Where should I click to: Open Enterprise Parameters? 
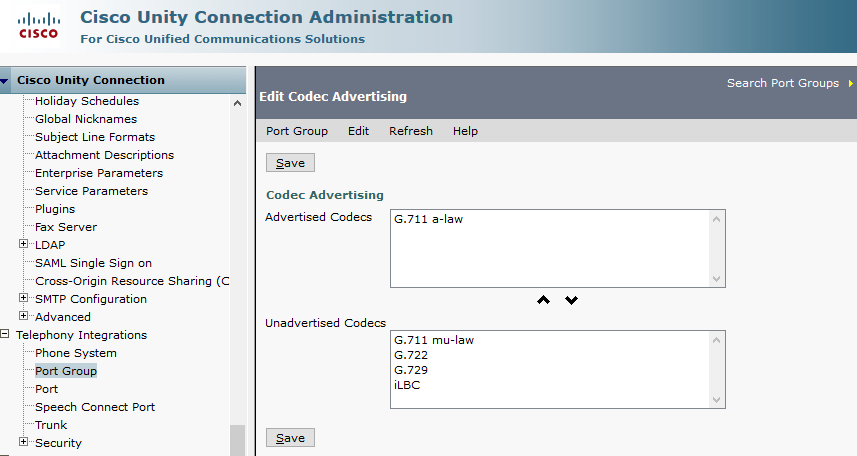(x=99, y=173)
